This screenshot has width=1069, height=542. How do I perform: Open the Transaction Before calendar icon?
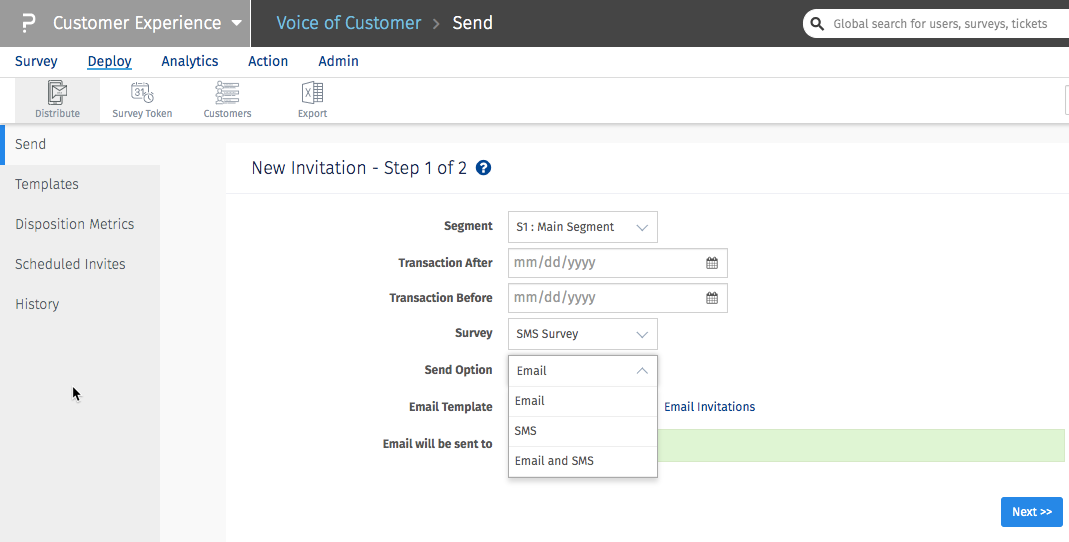712,298
